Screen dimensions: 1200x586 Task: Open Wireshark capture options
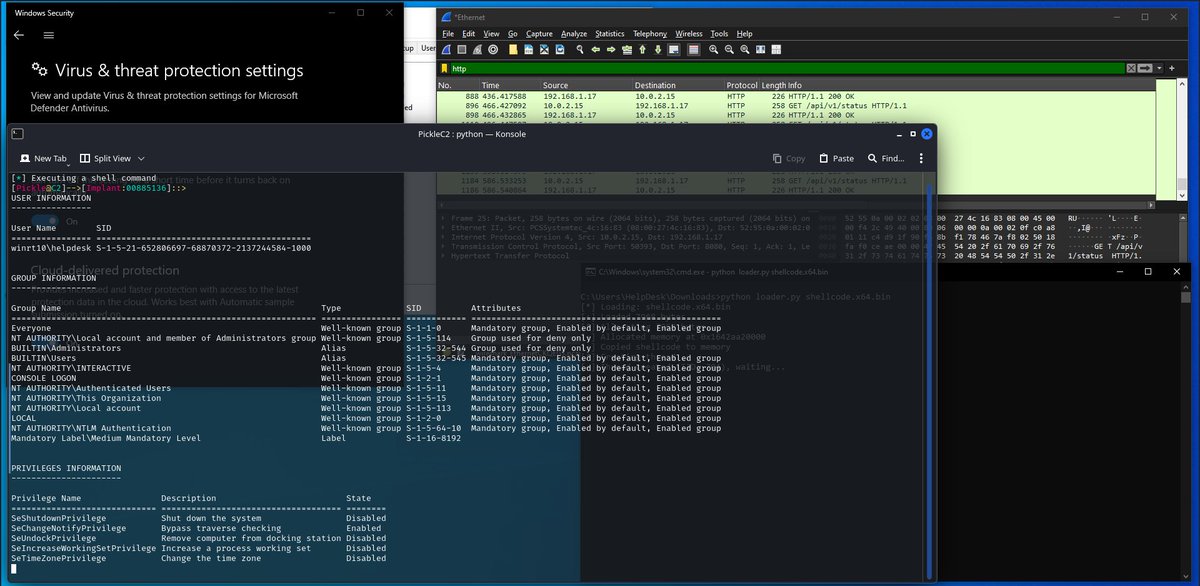click(x=493, y=49)
